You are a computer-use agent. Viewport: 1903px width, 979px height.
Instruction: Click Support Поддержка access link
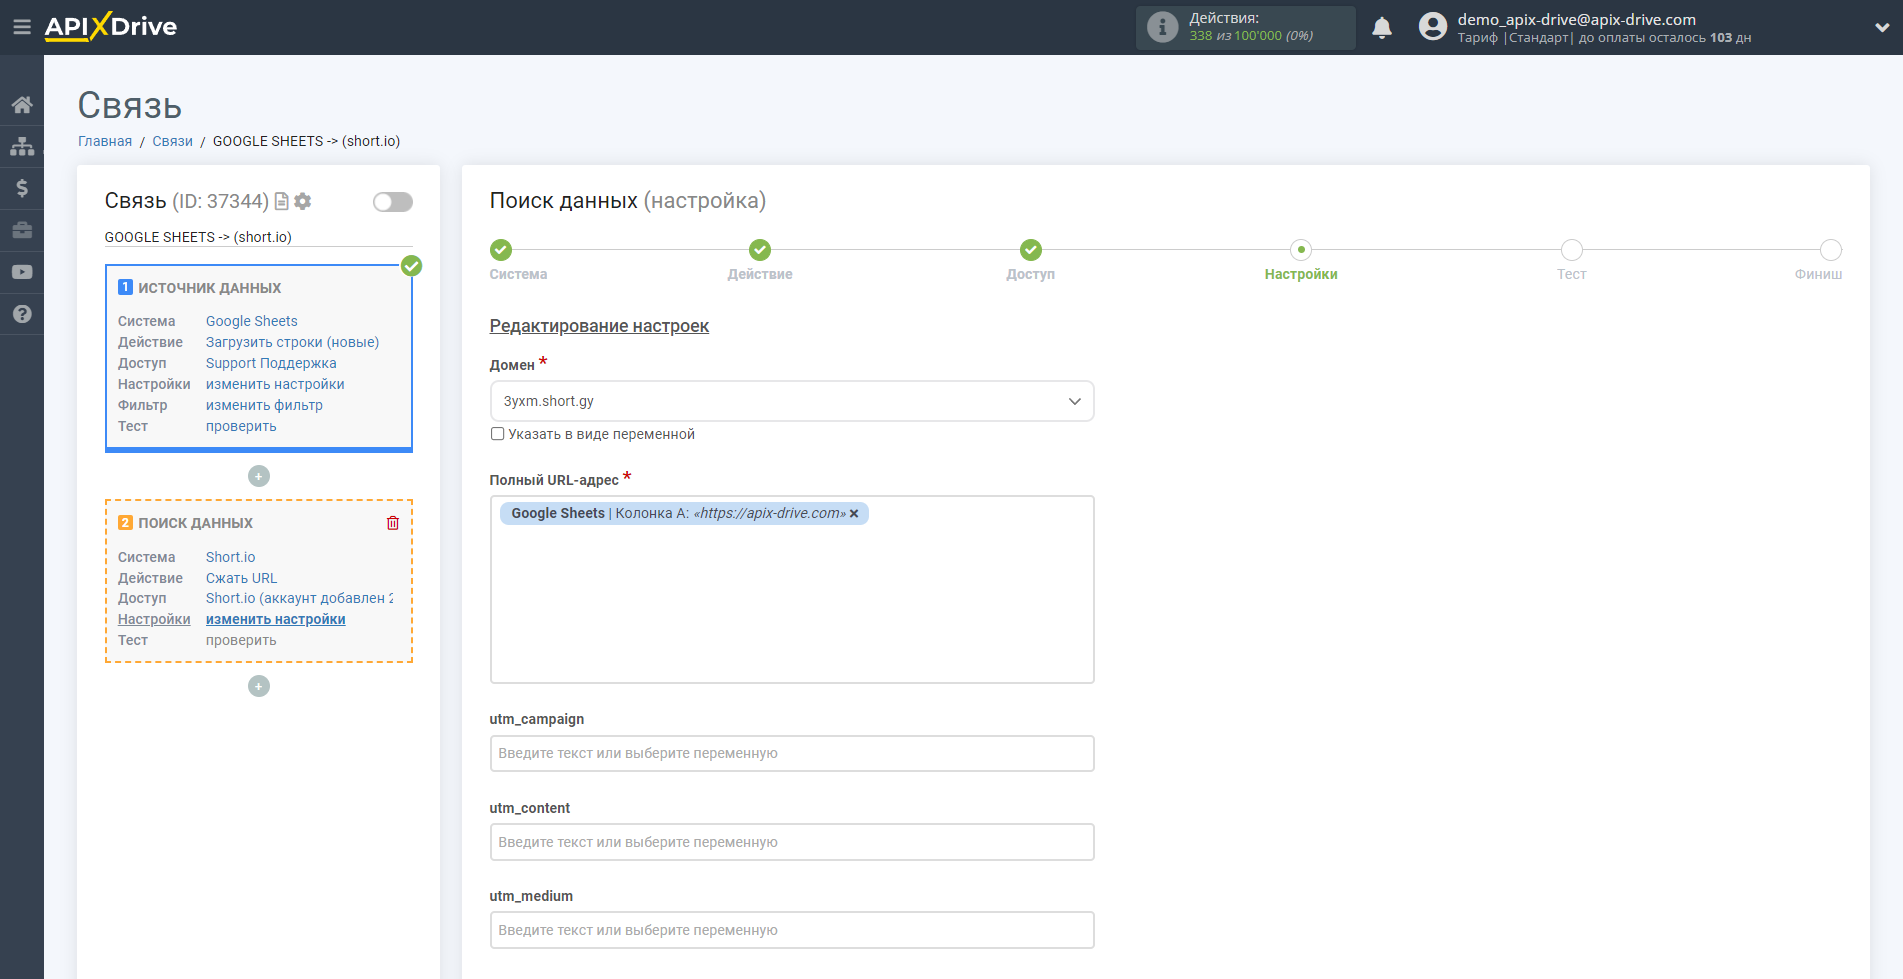(x=271, y=363)
